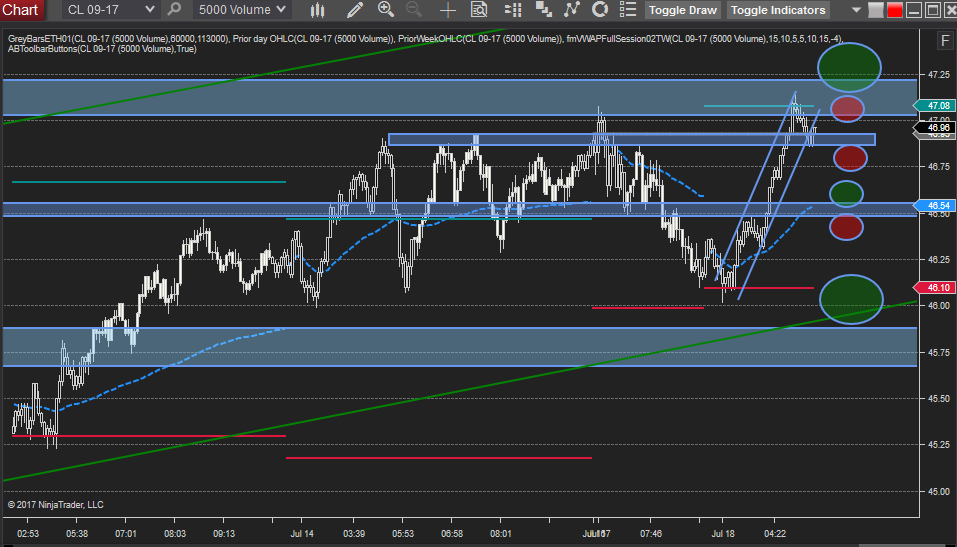Click the Chart tab title
This screenshot has height=547, width=957.
point(20,10)
